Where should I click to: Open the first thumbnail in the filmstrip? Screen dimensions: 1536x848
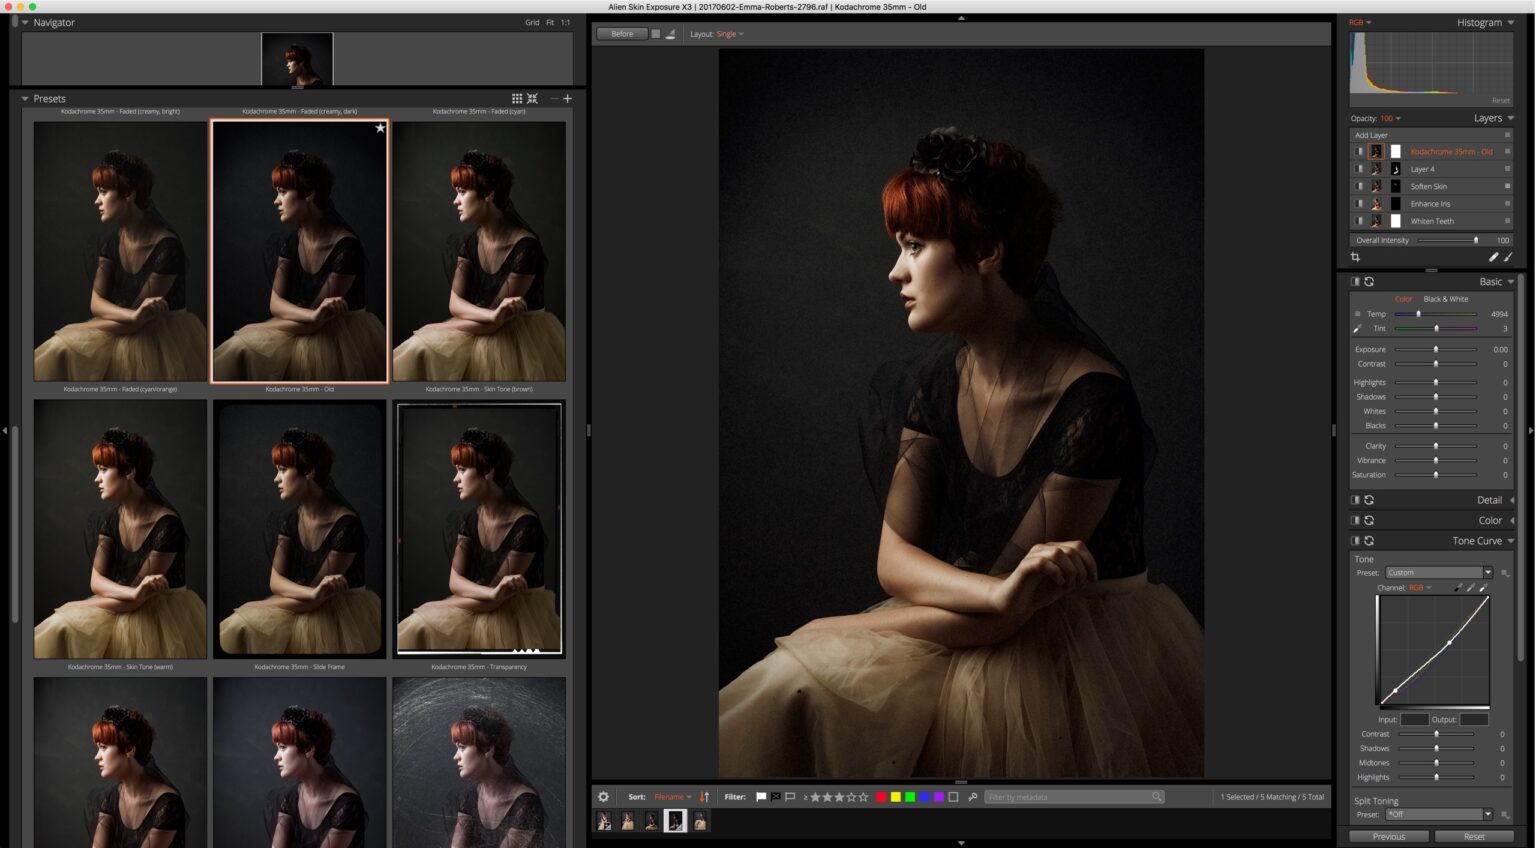(604, 820)
